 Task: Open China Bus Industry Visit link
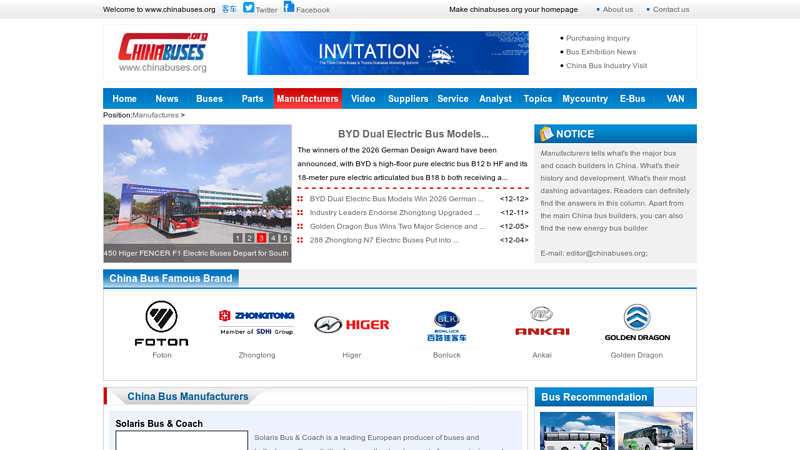tap(606, 66)
